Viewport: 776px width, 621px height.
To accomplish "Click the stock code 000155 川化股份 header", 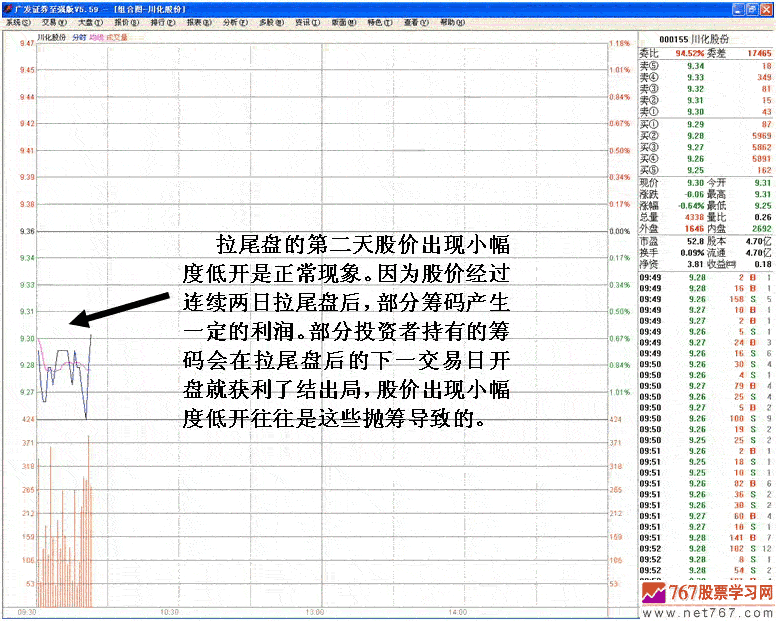I will [704, 37].
